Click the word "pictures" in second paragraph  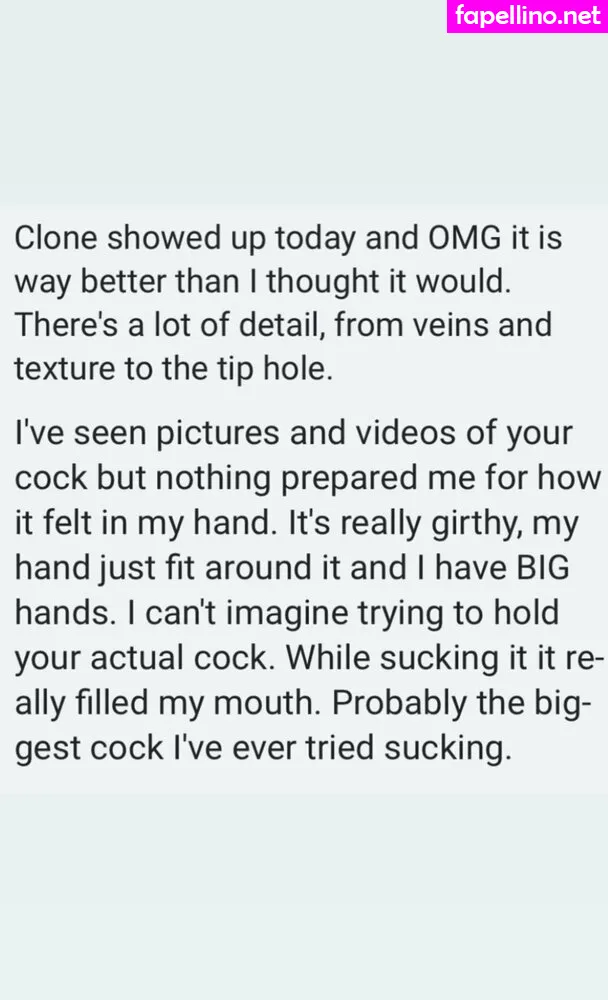tap(218, 434)
